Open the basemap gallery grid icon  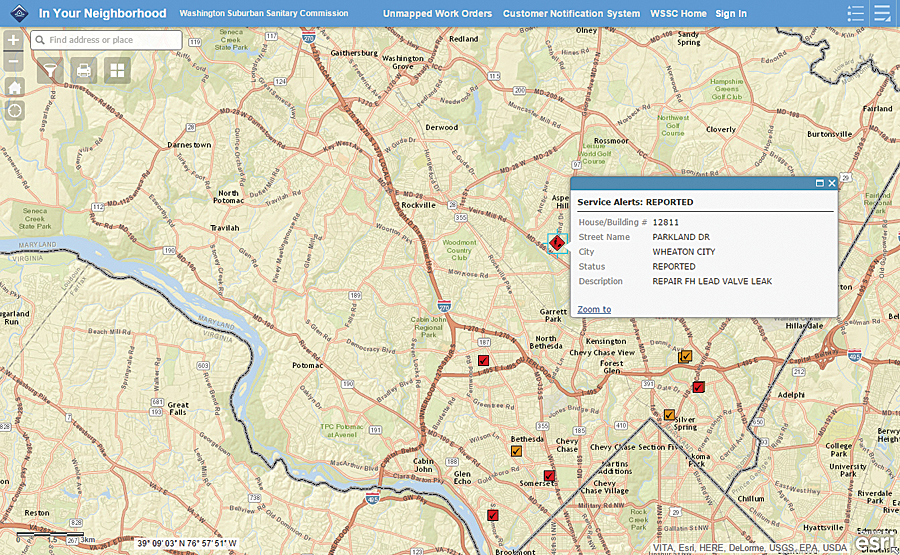[x=117, y=70]
